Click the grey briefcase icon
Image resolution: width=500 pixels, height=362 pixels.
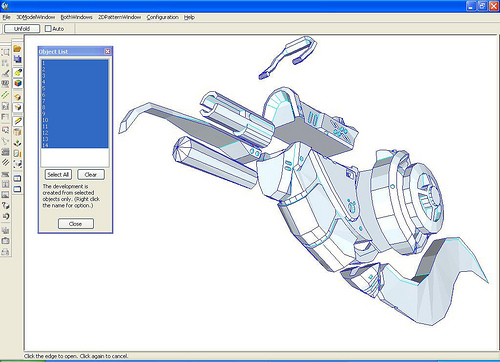pos(5,241)
